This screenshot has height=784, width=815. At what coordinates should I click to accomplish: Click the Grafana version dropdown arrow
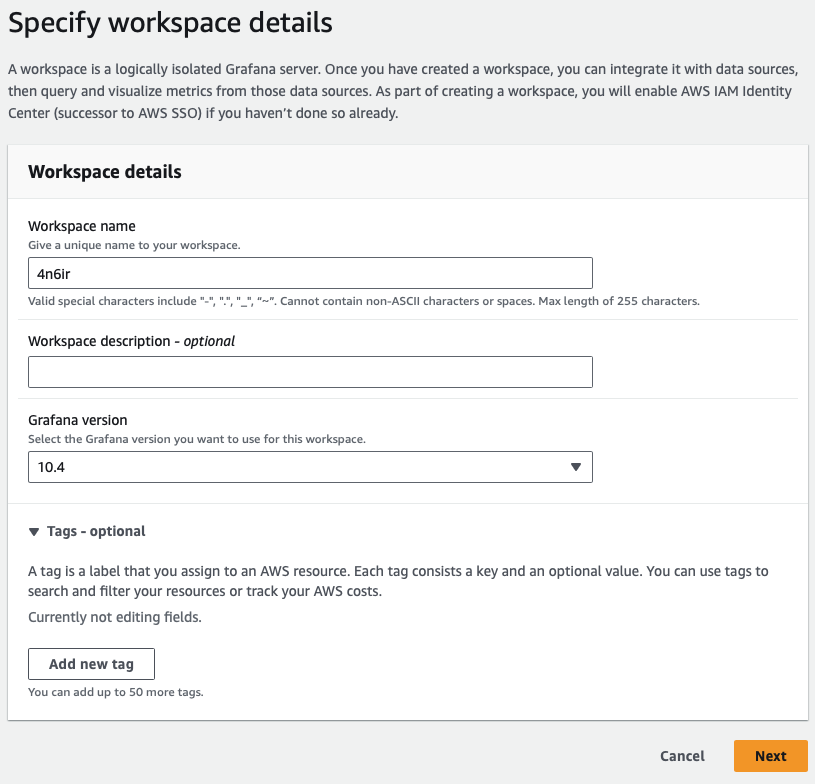575,467
